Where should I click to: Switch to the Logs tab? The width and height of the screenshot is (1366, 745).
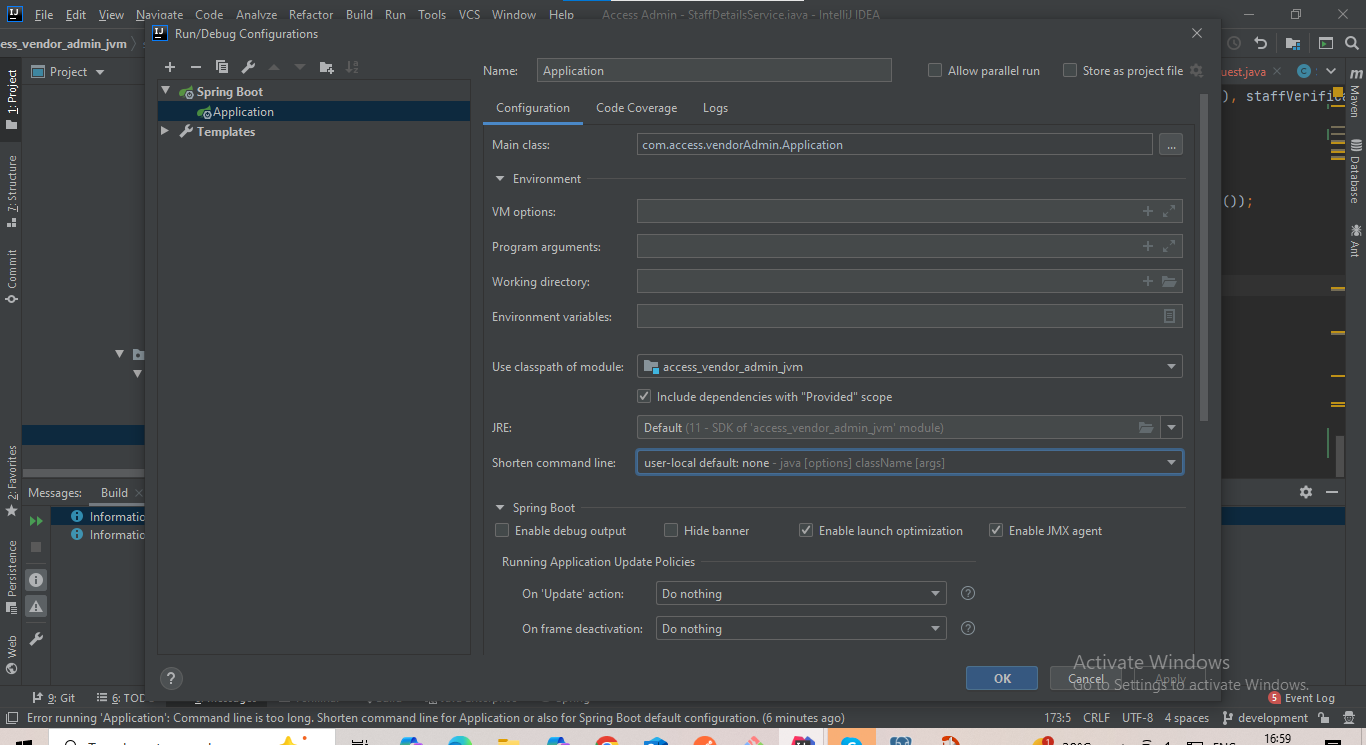tap(715, 108)
